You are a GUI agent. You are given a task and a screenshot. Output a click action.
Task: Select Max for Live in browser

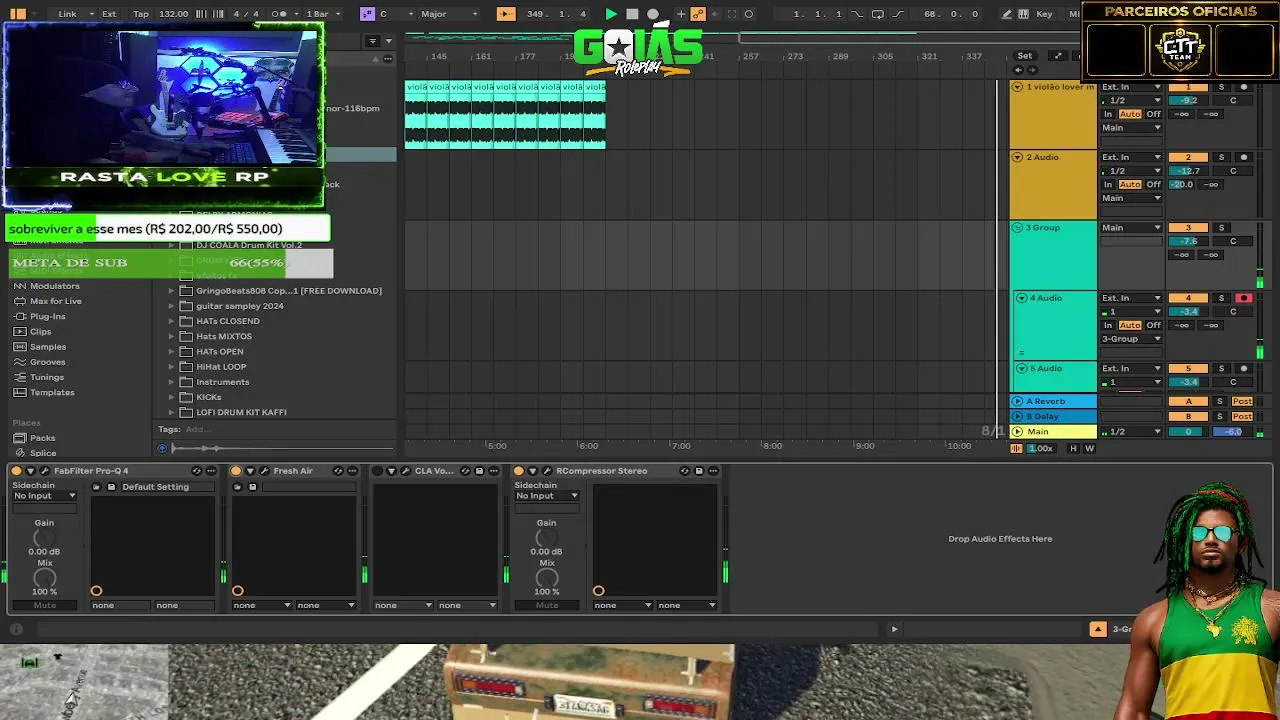56,301
